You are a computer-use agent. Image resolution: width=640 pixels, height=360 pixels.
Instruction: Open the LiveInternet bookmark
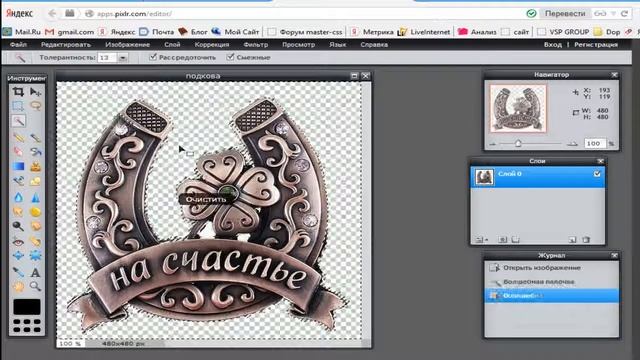click(x=424, y=31)
